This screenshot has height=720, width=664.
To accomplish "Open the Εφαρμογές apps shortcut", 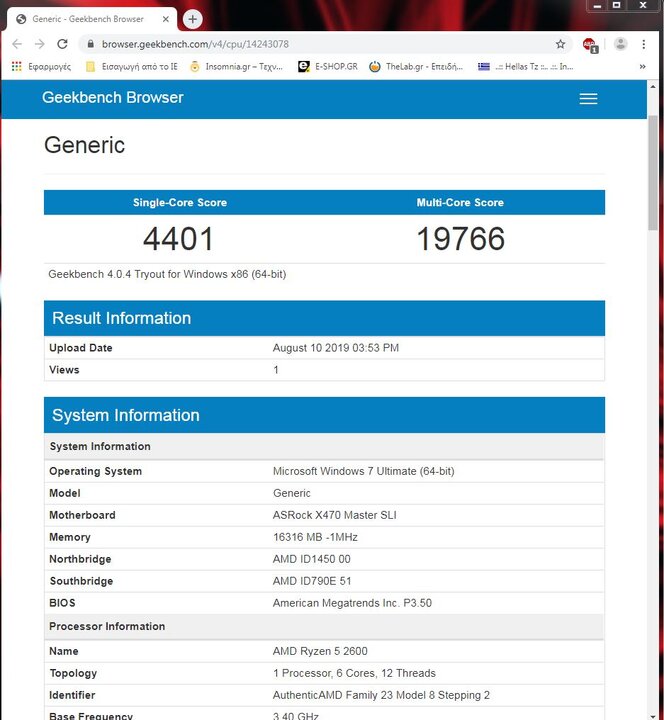I will (x=41, y=67).
